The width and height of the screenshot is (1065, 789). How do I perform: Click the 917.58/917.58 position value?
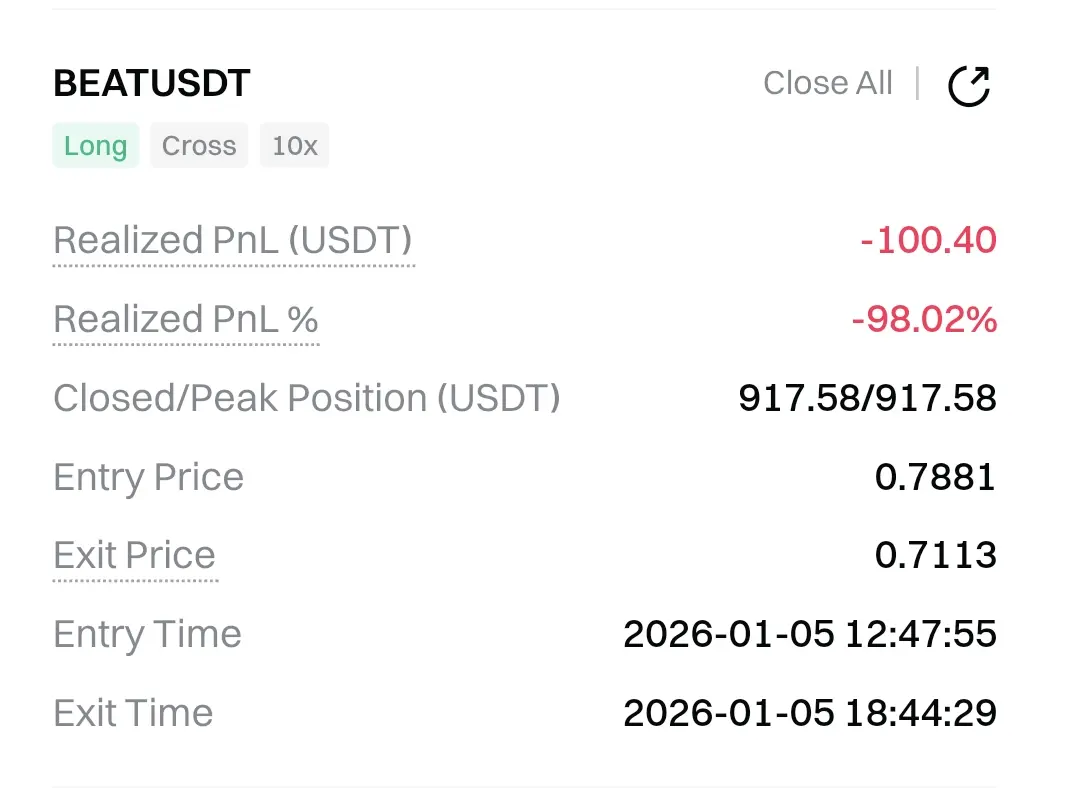click(867, 398)
